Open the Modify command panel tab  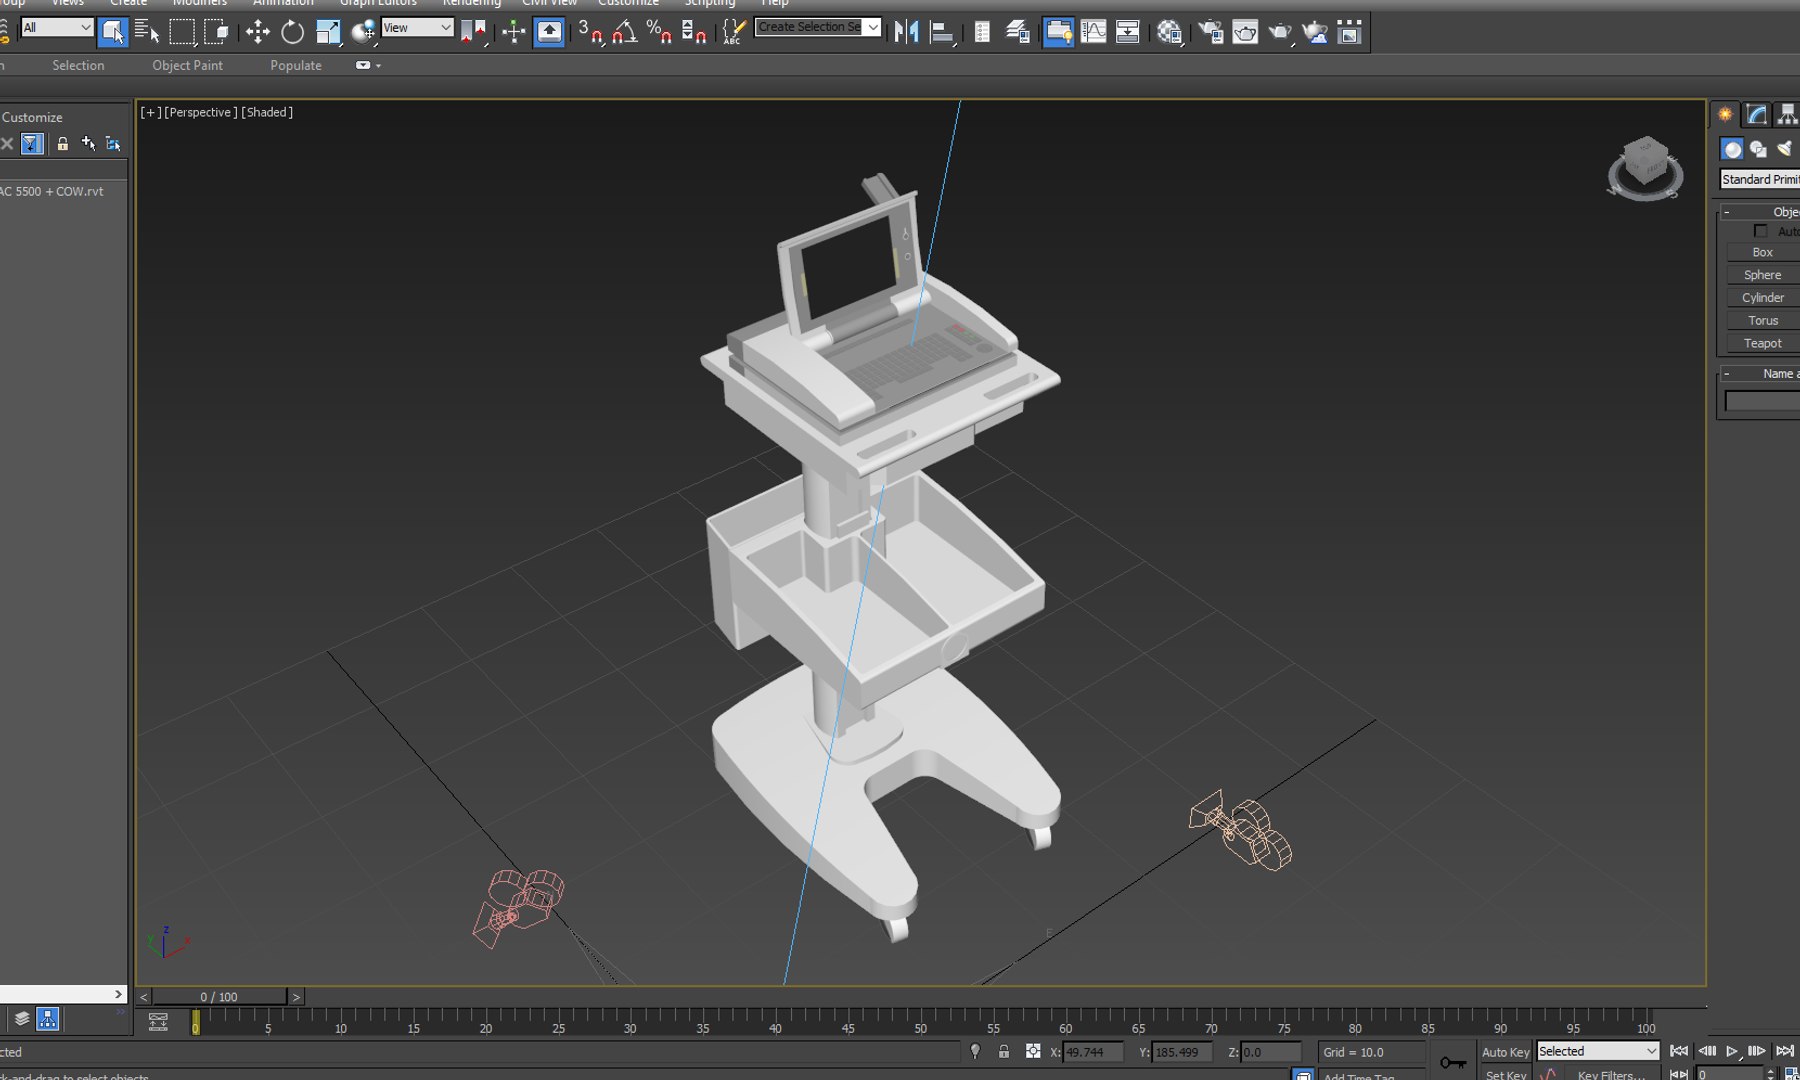tap(1757, 114)
